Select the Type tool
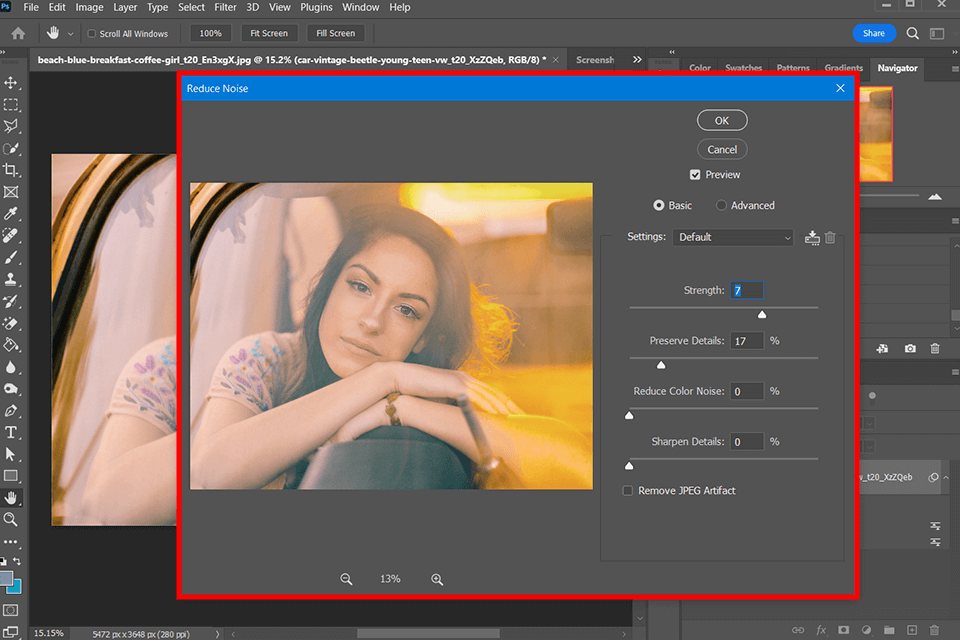The image size is (960, 640). pyautogui.click(x=10, y=432)
